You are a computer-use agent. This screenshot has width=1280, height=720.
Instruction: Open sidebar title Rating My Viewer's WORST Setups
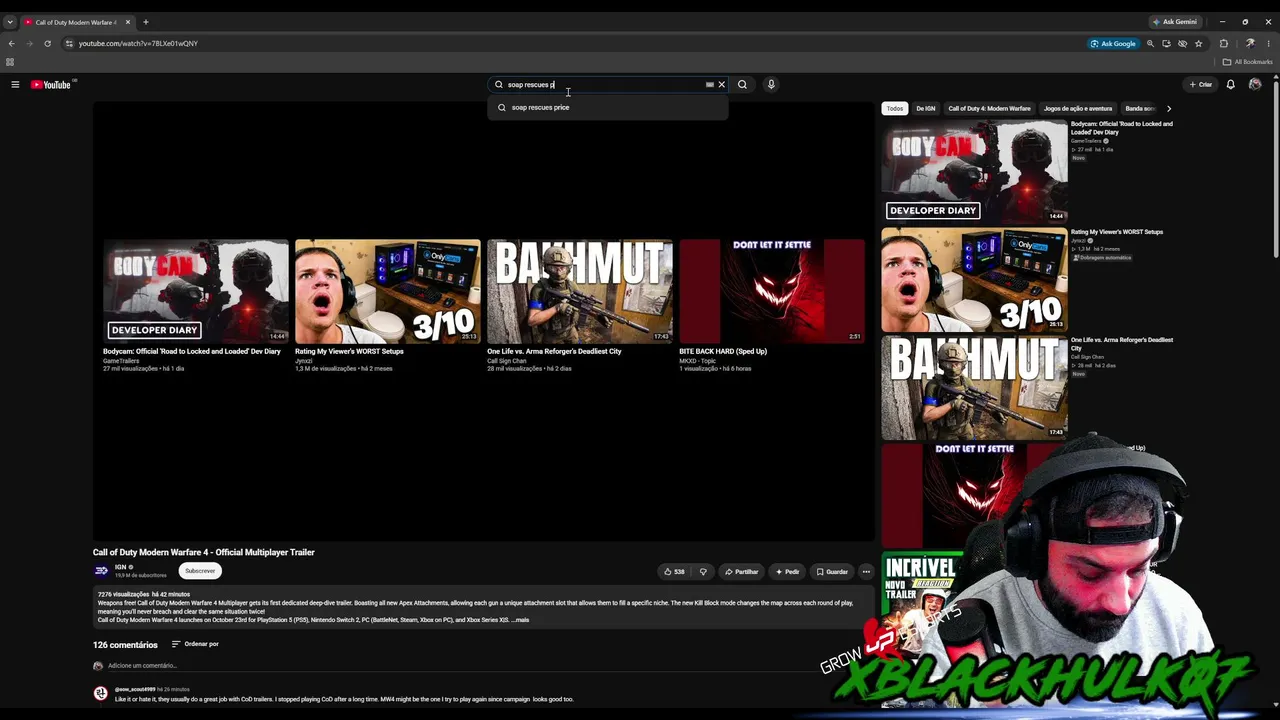click(1117, 232)
